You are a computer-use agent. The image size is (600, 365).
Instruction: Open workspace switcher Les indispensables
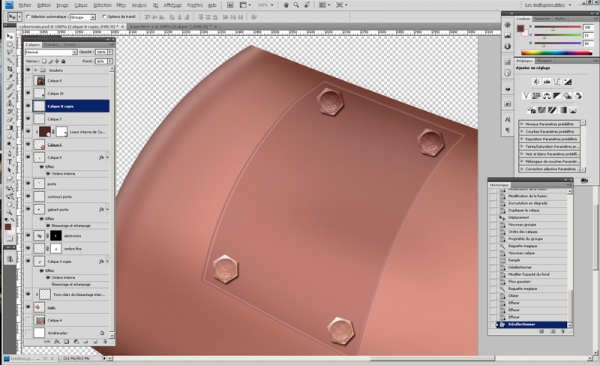(548, 5)
